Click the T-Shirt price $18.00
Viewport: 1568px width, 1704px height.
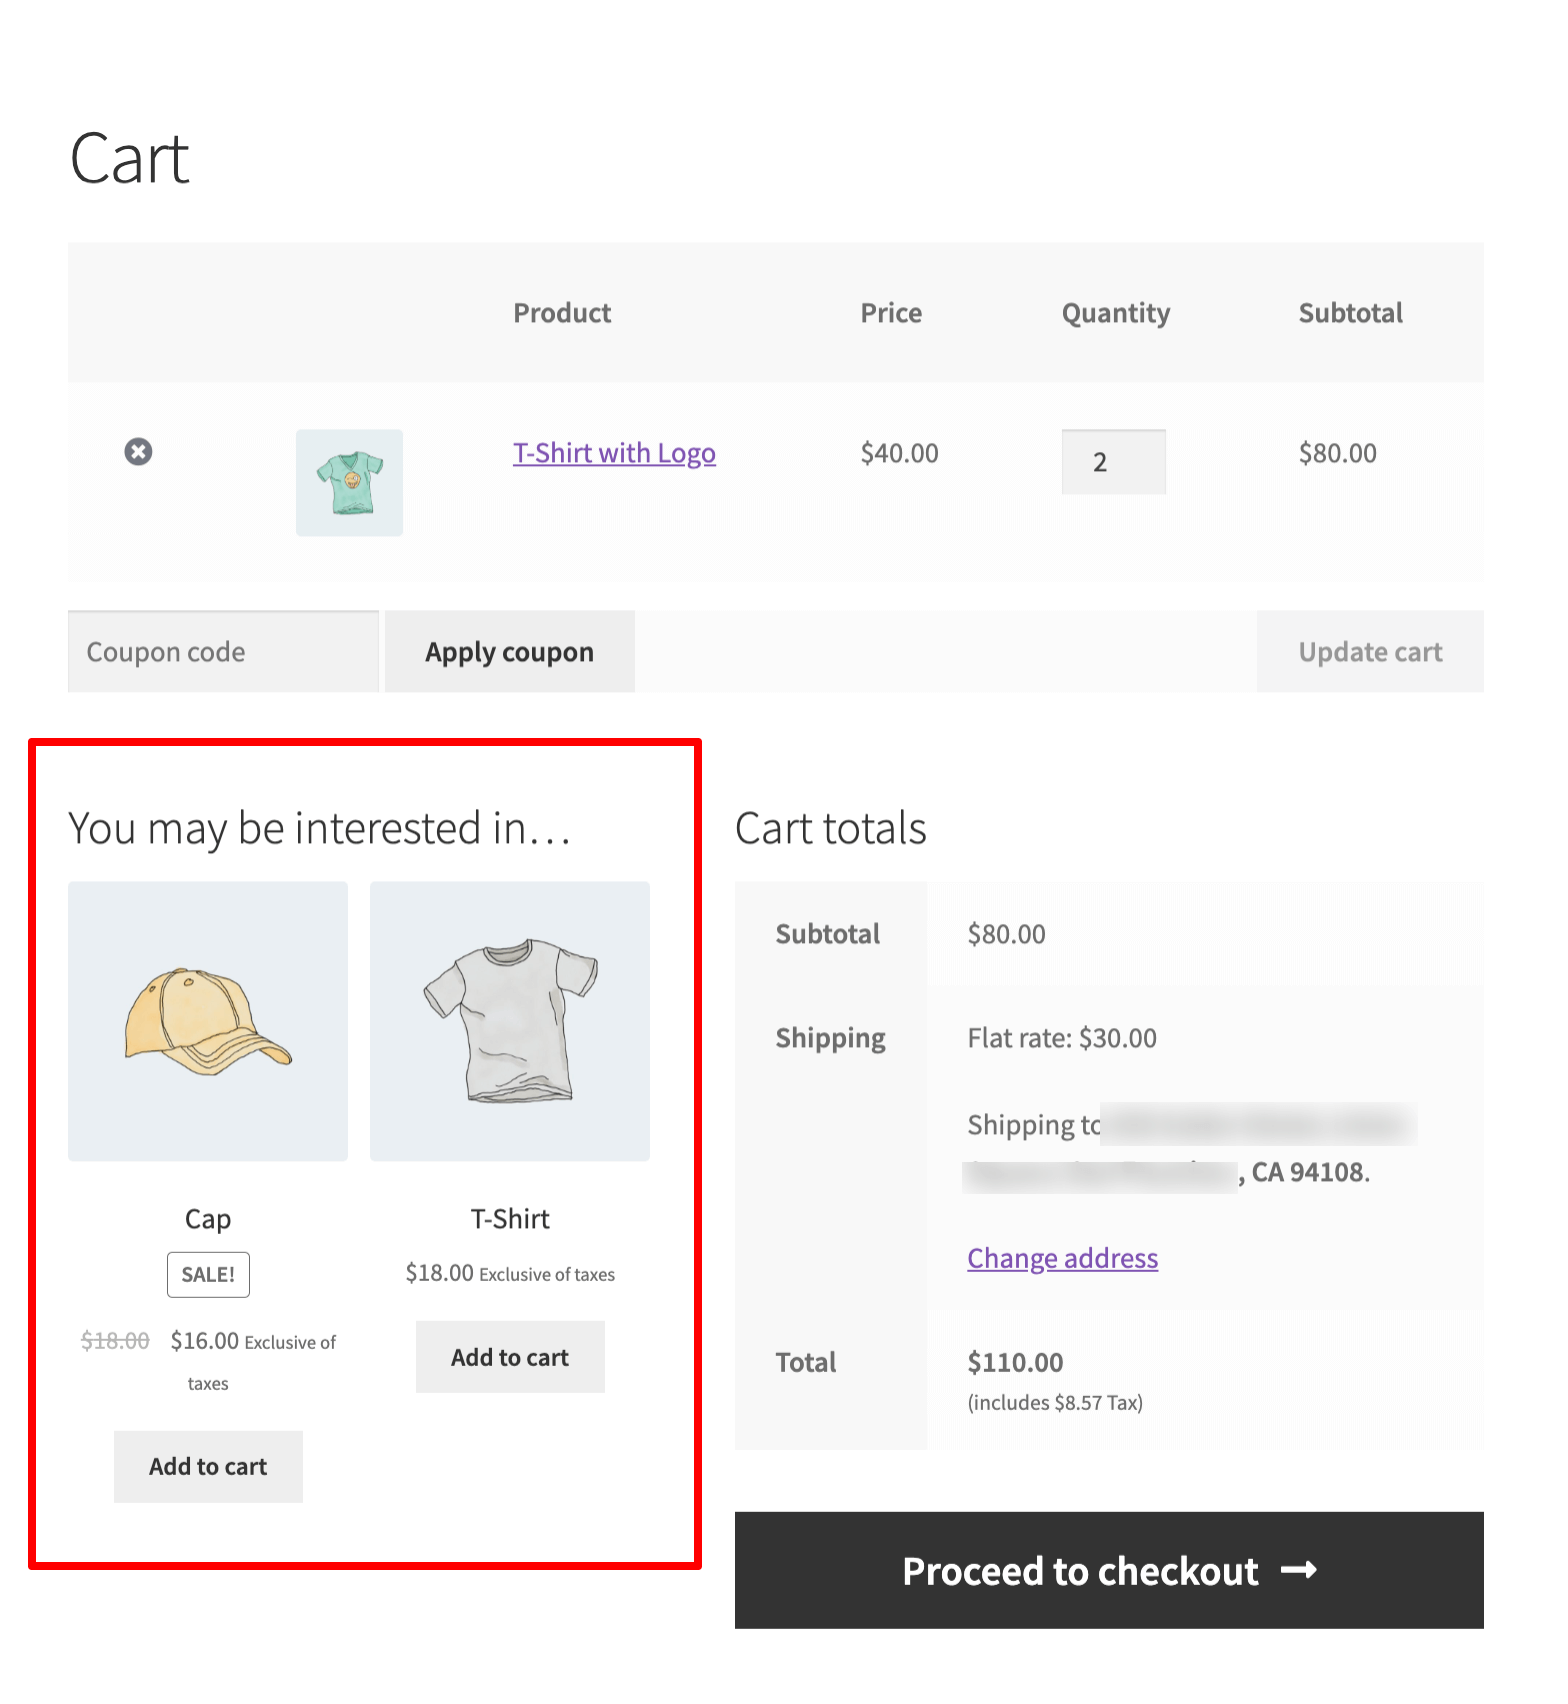[x=440, y=1273]
